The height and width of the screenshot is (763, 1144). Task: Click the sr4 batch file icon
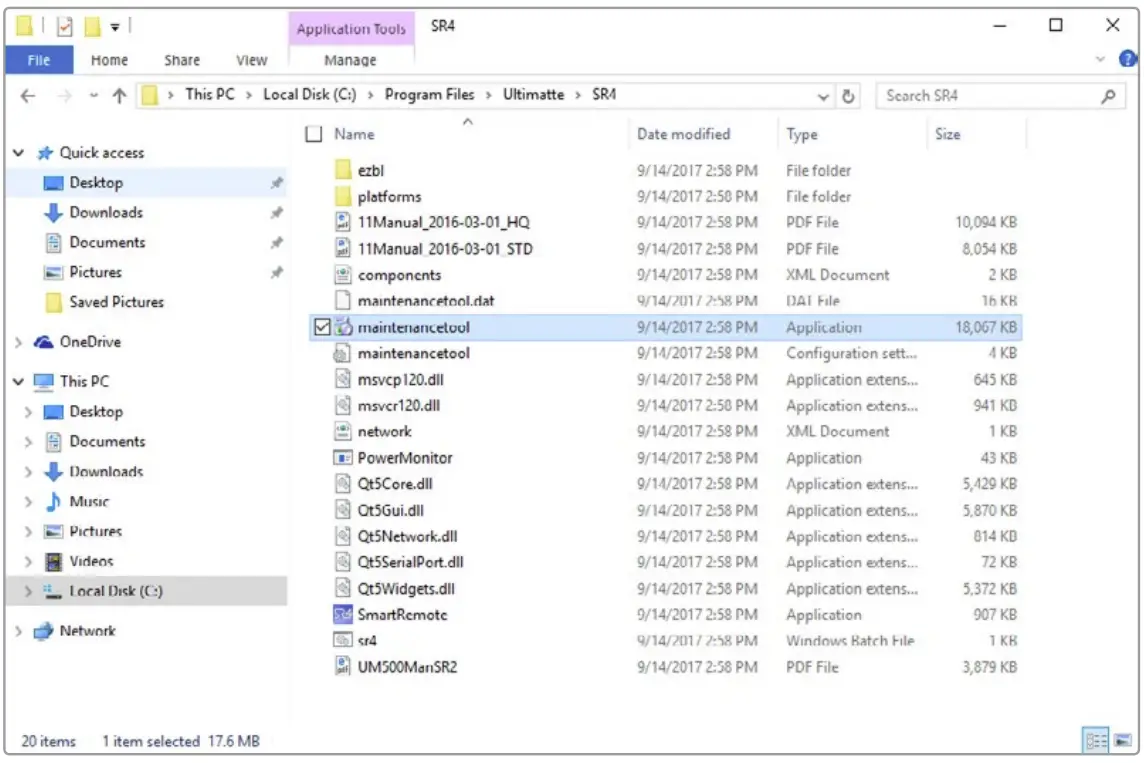(343, 640)
